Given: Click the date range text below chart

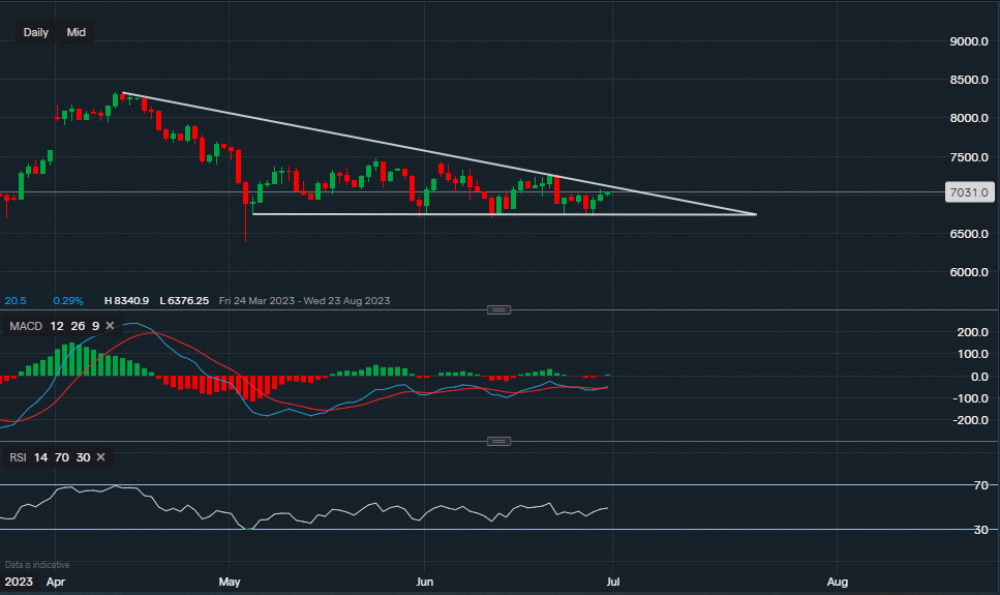Looking at the screenshot, I should [322, 300].
